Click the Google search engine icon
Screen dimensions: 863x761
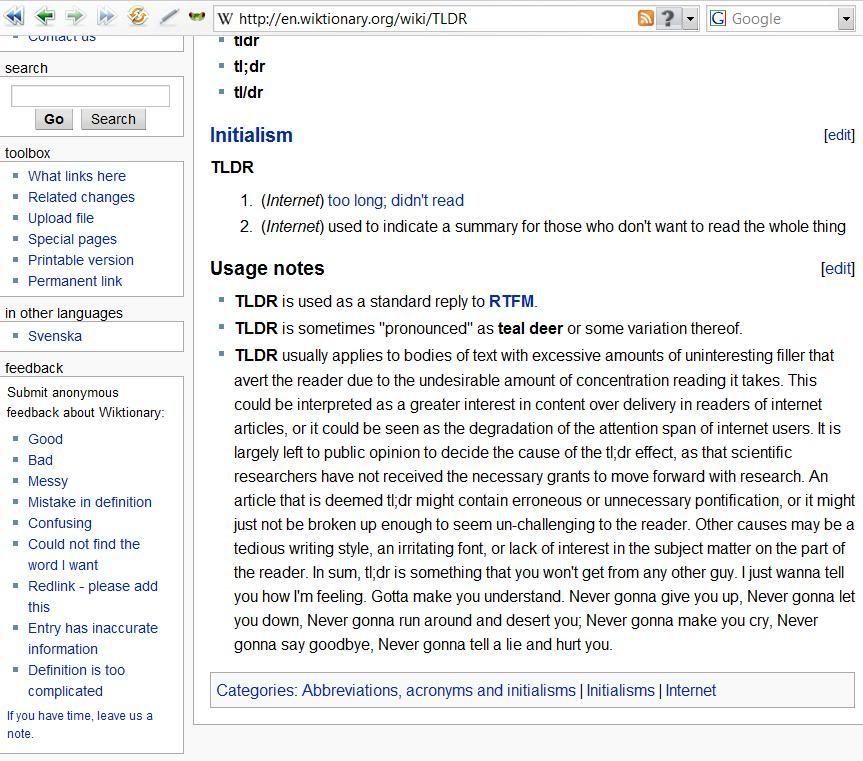click(718, 18)
